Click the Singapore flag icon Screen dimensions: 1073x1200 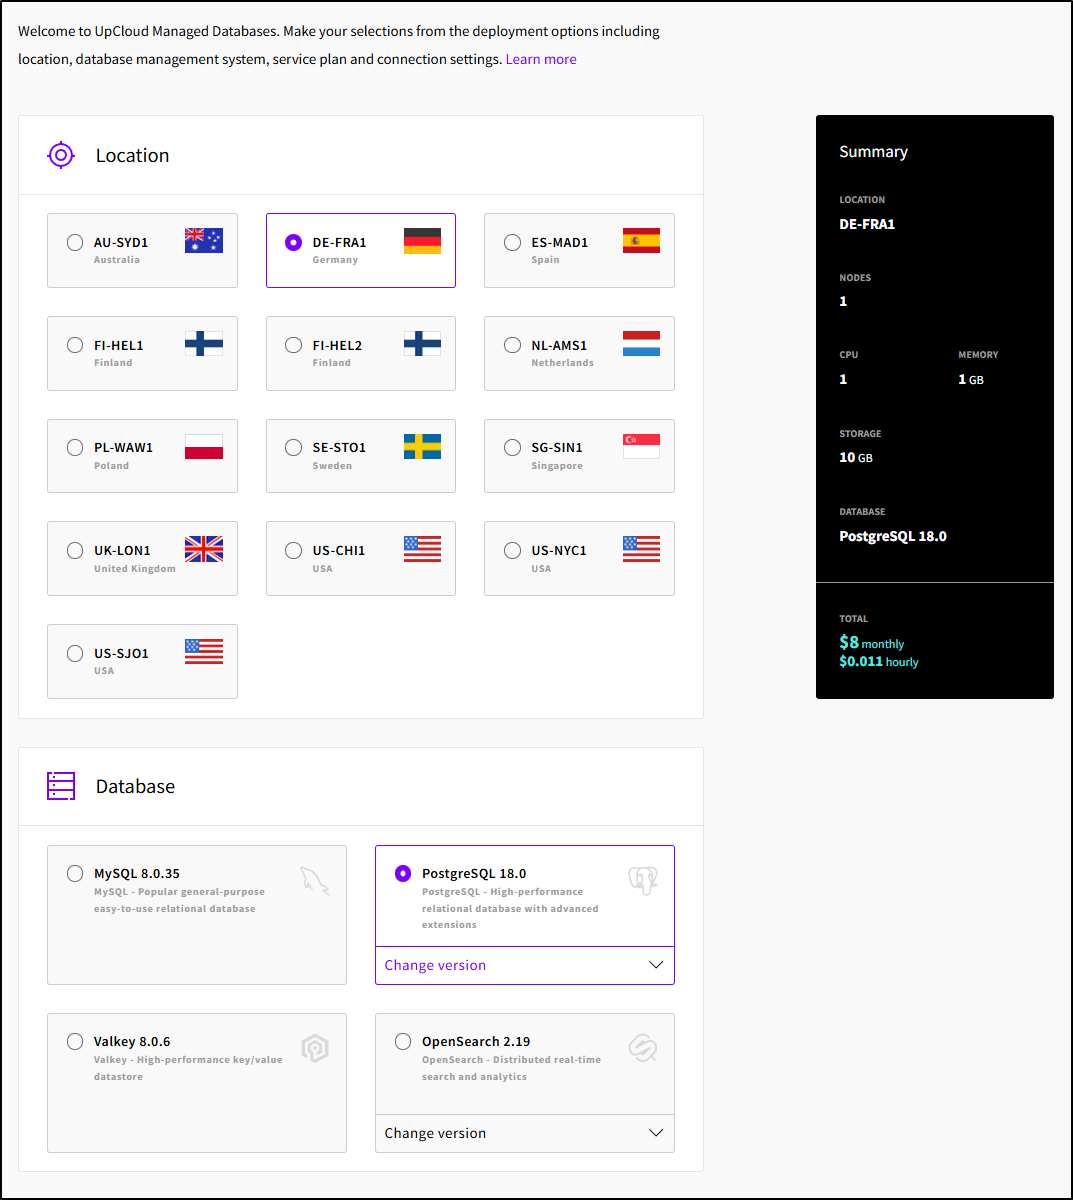[x=641, y=446]
